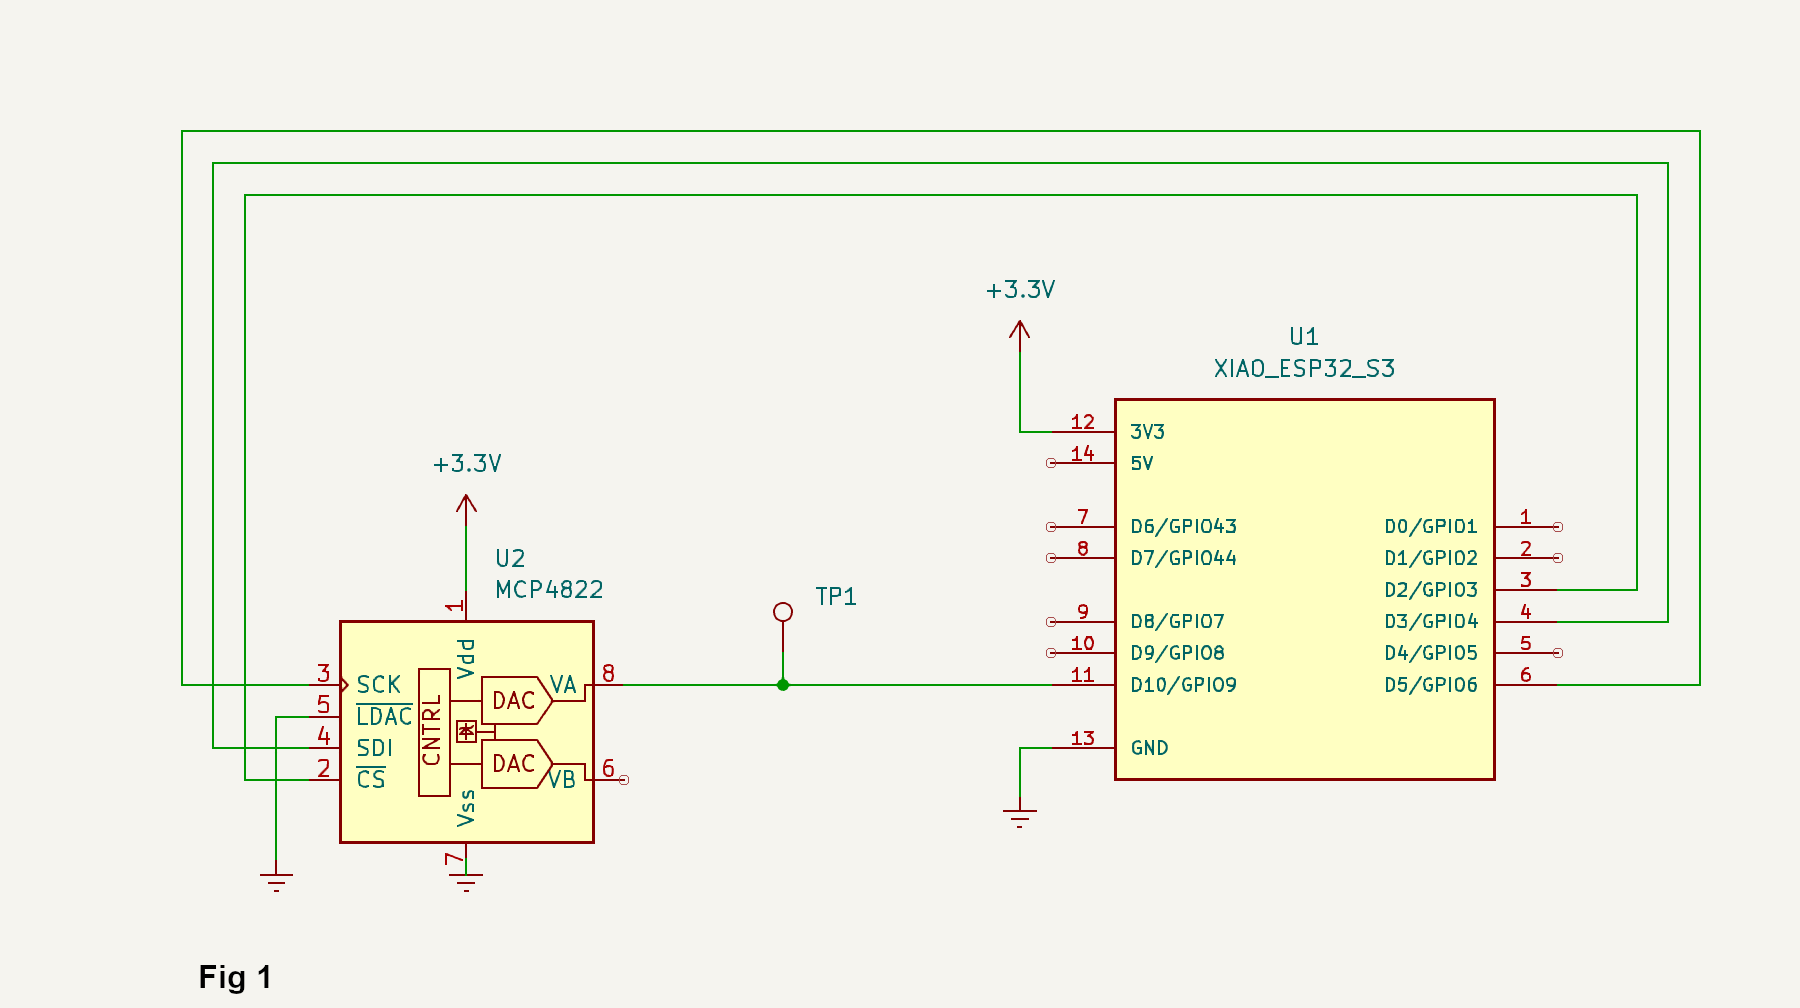Click the no-connect marker on D8 pin 9

tap(1051, 622)
